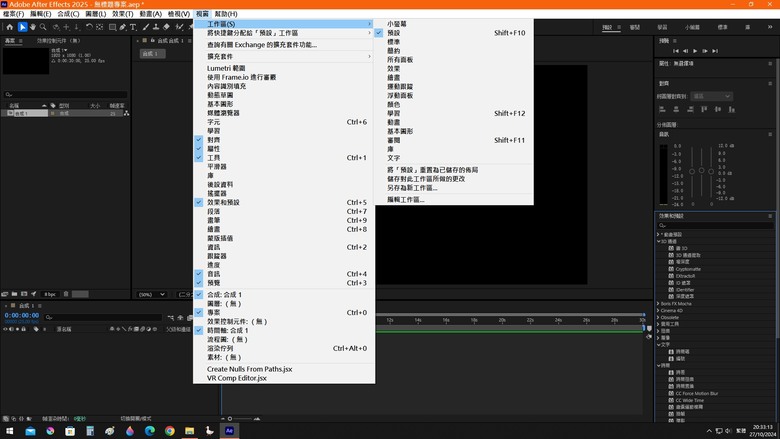The image size is (780, 439).
Task: Toggle the checked 屬性 panel menu item
Action: pos(284,149)
